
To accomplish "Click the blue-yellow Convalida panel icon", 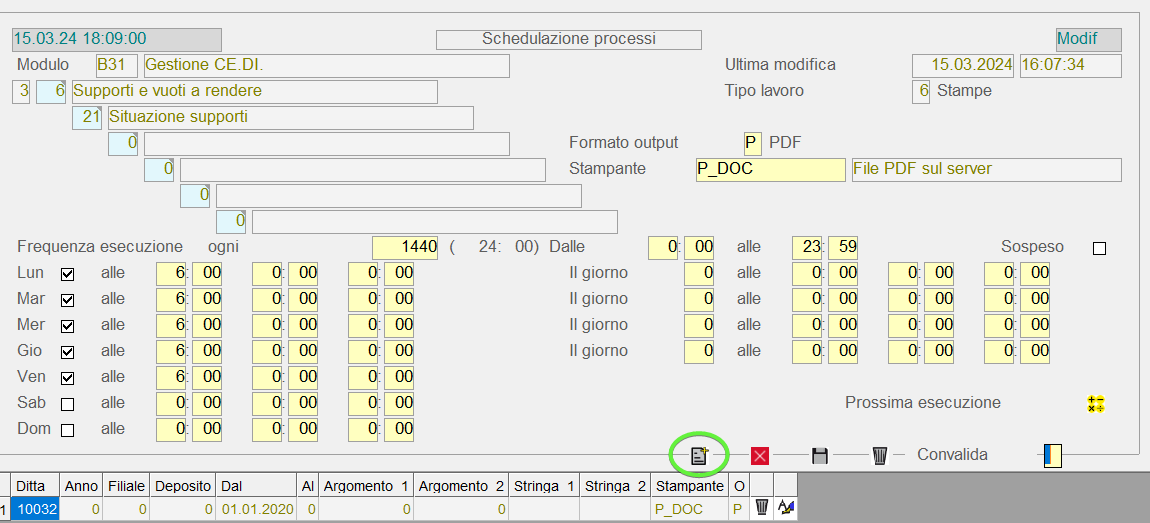I will click(x=1052, y=456).
